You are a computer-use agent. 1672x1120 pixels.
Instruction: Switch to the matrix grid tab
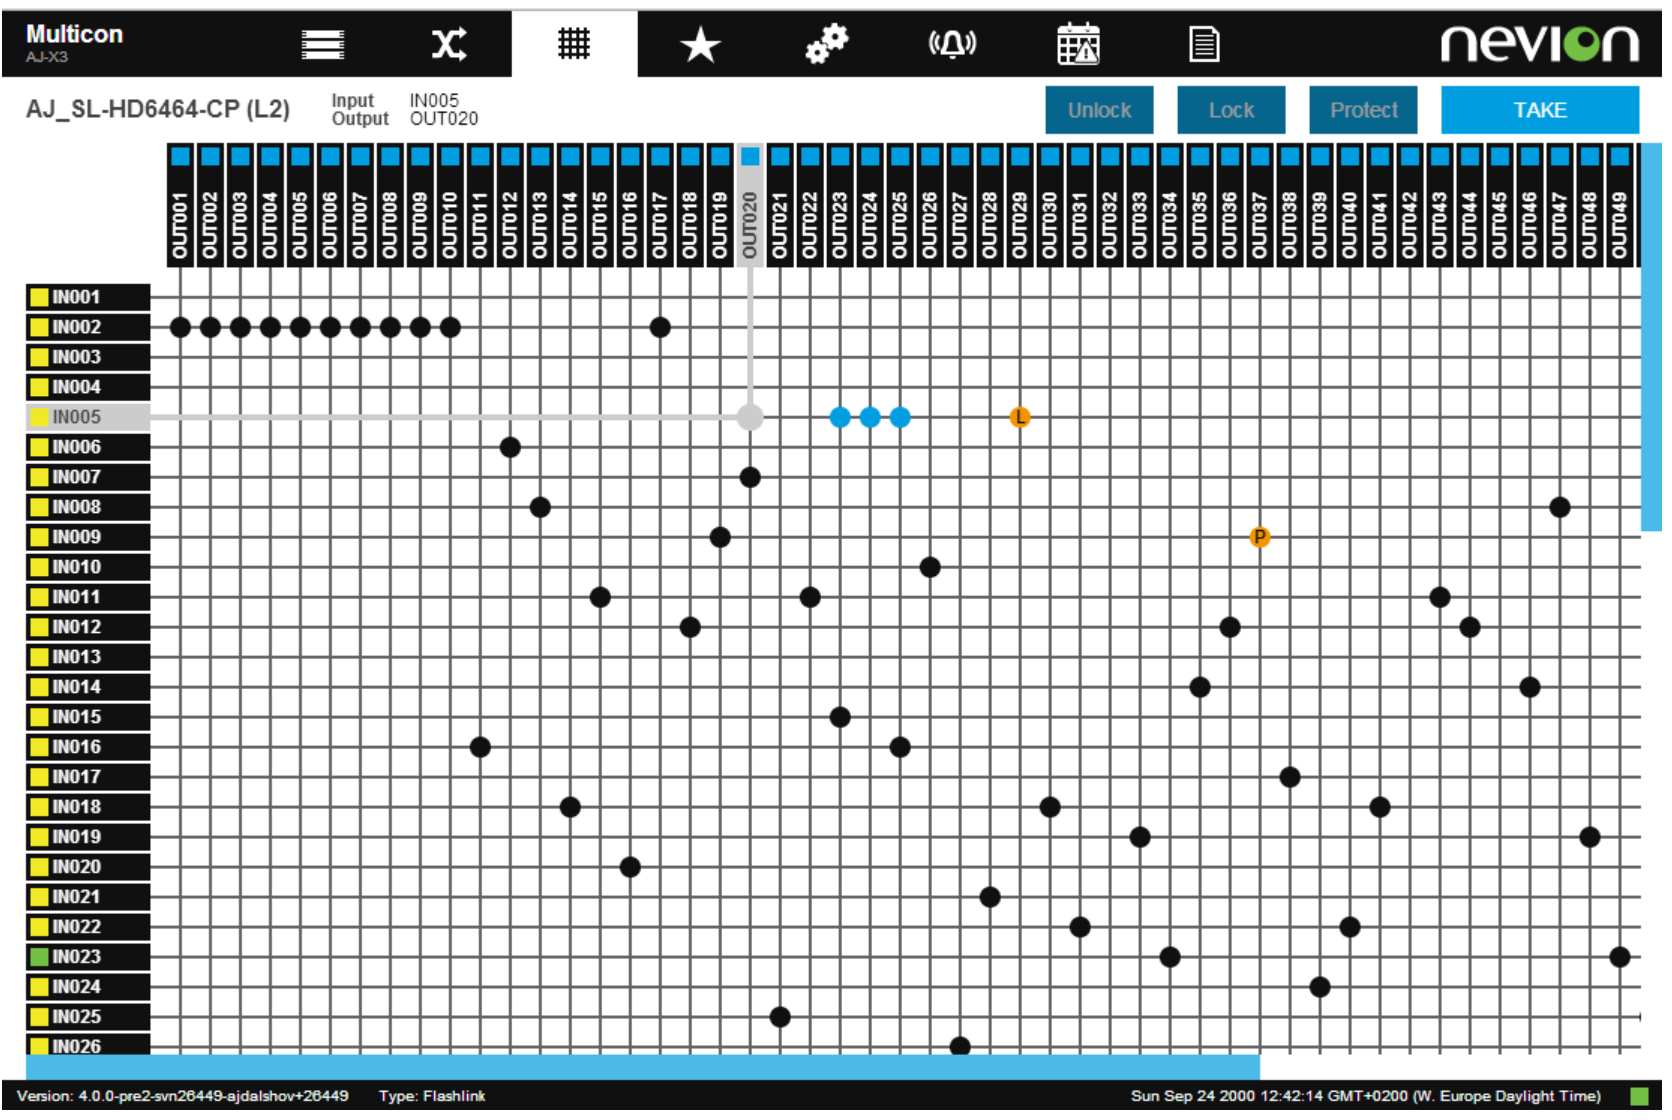coord(574,43)
